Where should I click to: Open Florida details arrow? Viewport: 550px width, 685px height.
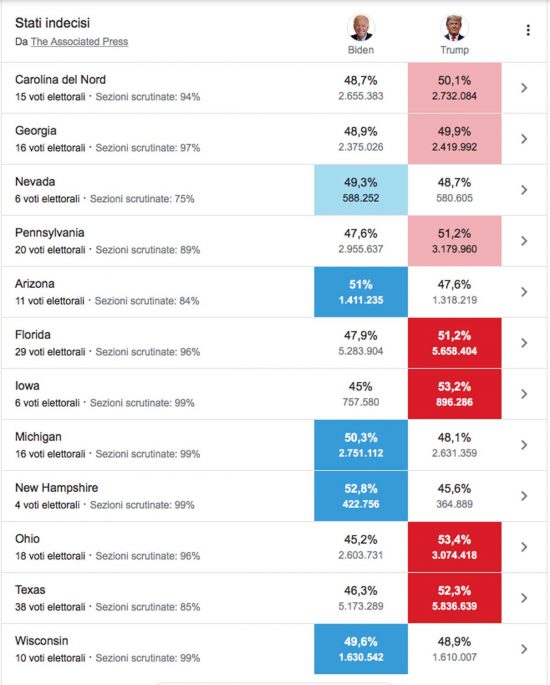(x=524, y=343)
